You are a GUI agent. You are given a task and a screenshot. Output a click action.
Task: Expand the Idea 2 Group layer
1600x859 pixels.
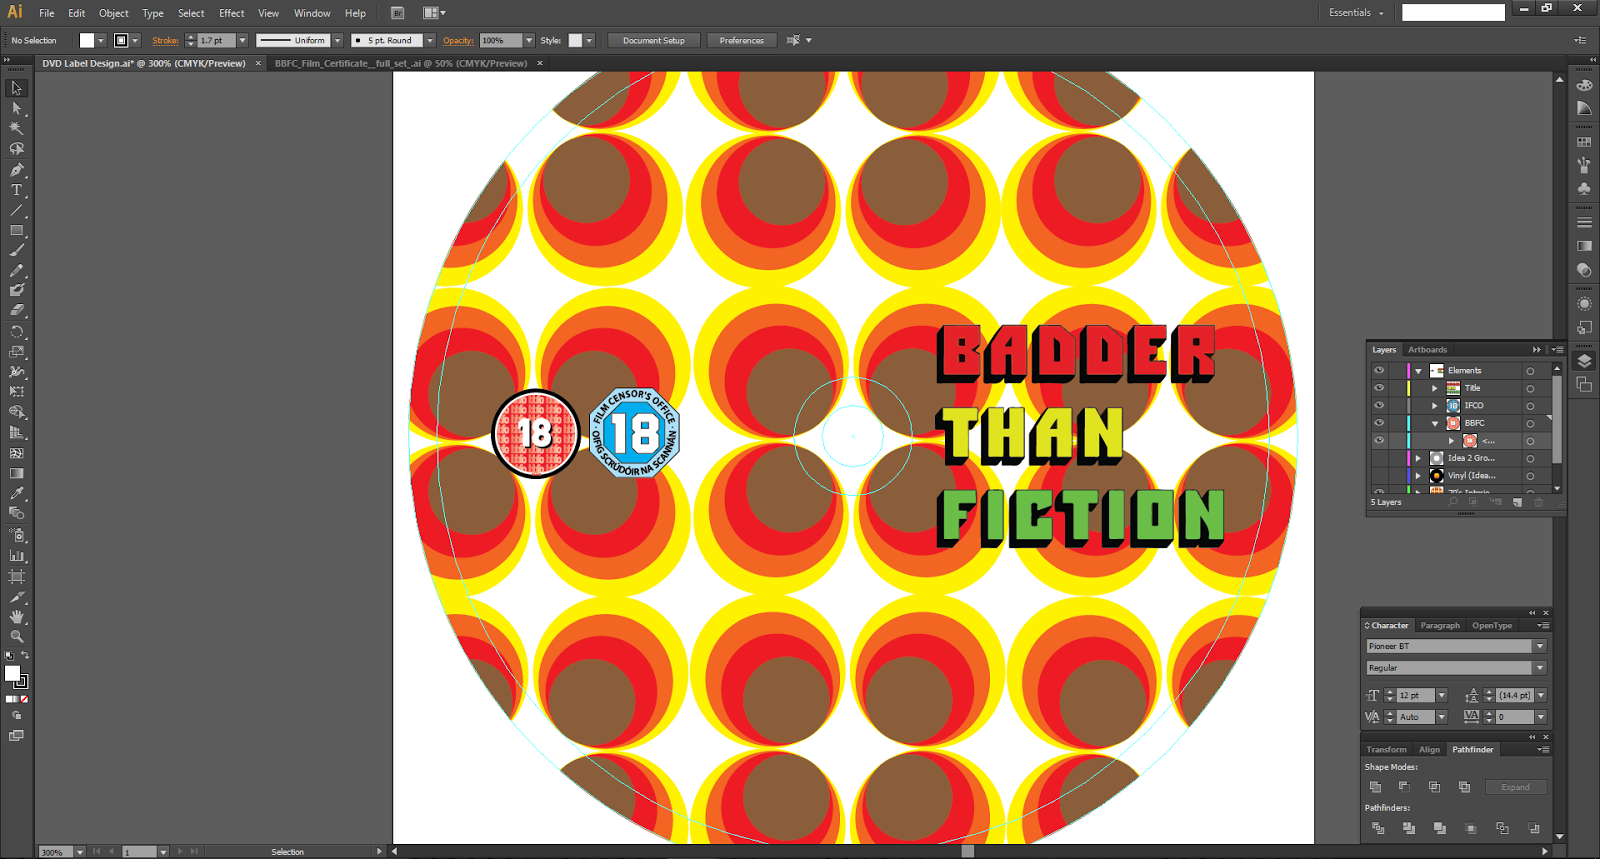(1418, 458)
